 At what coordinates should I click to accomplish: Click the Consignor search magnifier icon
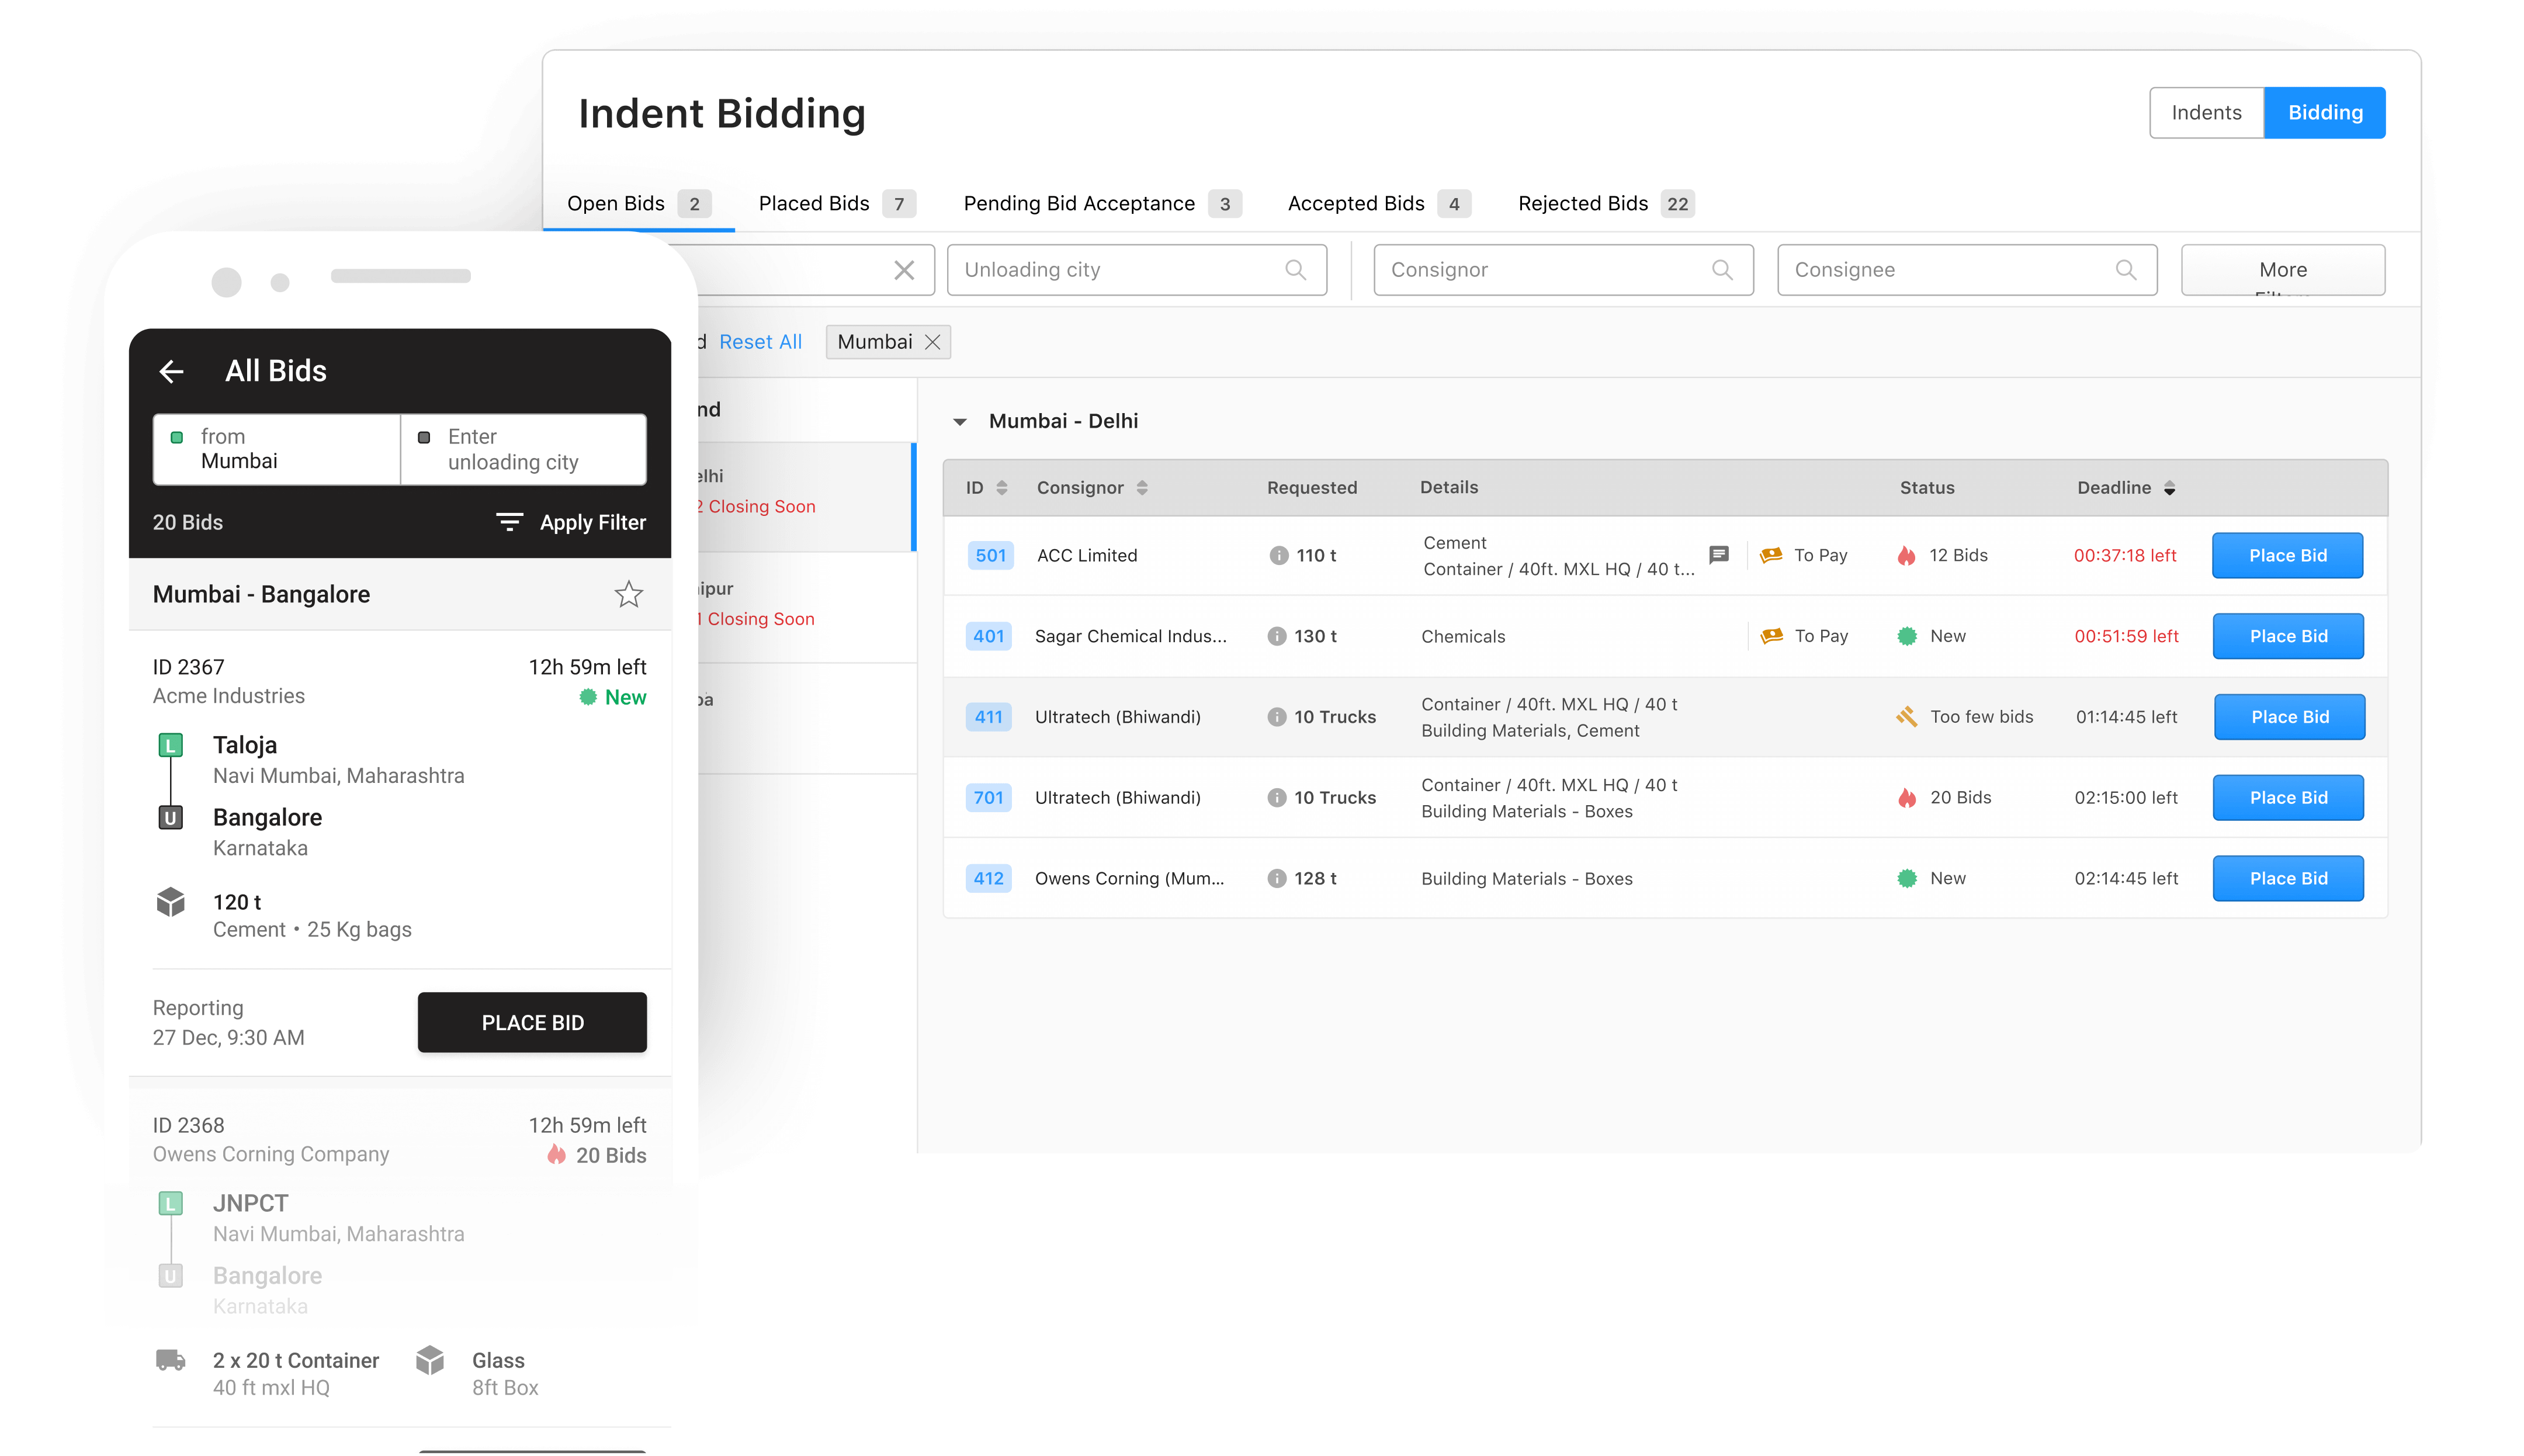[x=1722, y=270]
